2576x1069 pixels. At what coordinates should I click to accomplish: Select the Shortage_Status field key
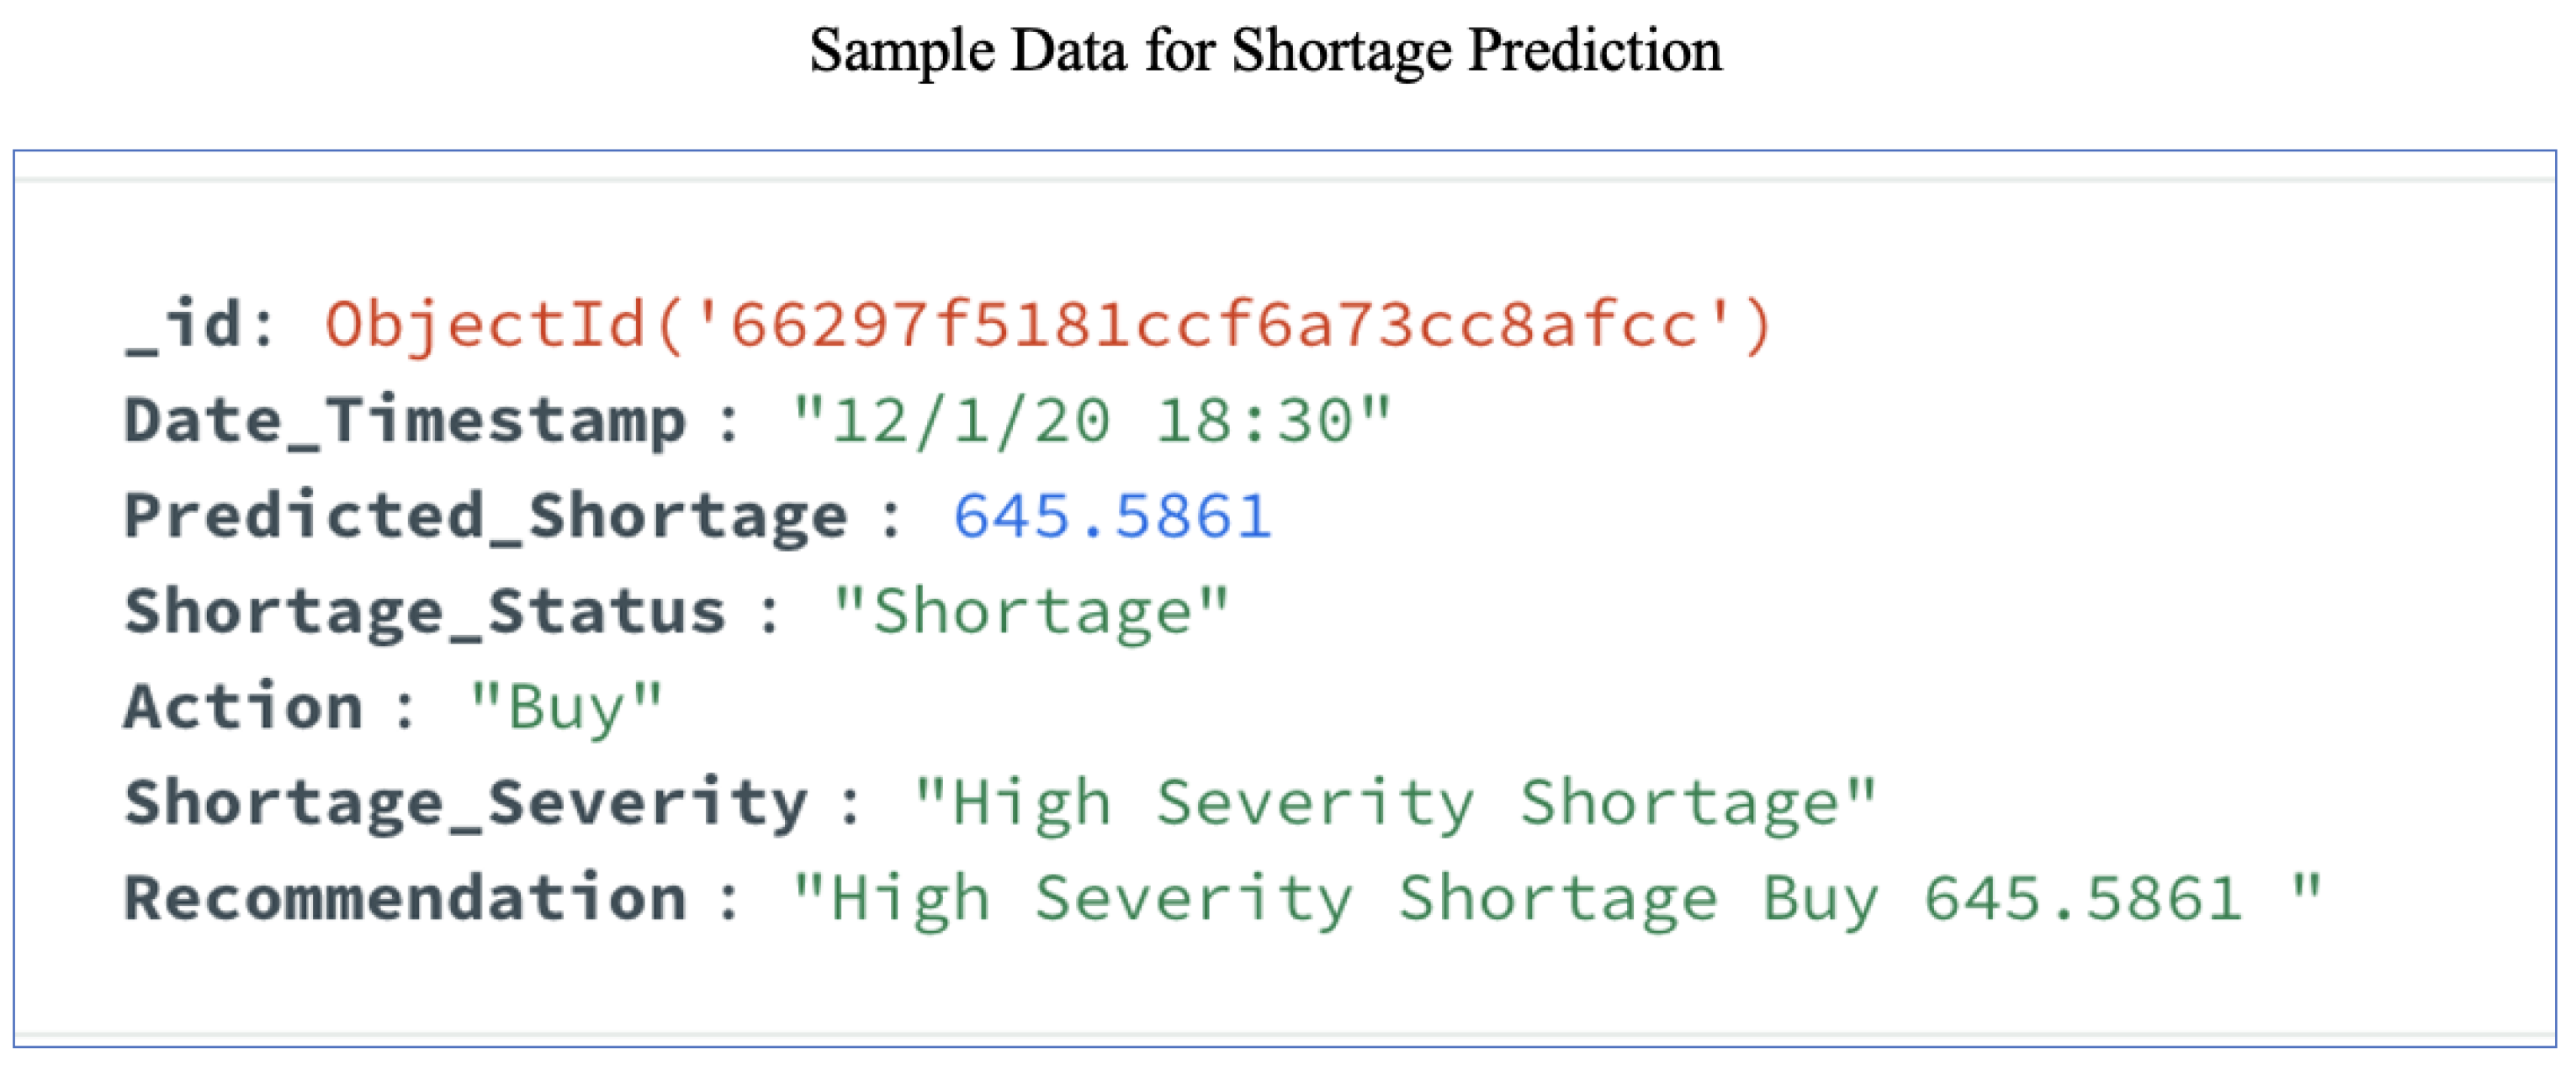pyautogui.click(x=424, y=612)
